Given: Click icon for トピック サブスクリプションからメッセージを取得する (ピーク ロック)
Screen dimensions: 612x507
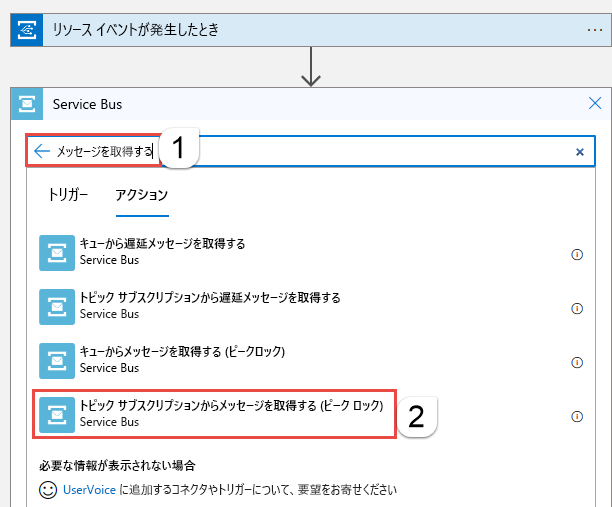Looking at the screenshot, I should click(57, 415).
